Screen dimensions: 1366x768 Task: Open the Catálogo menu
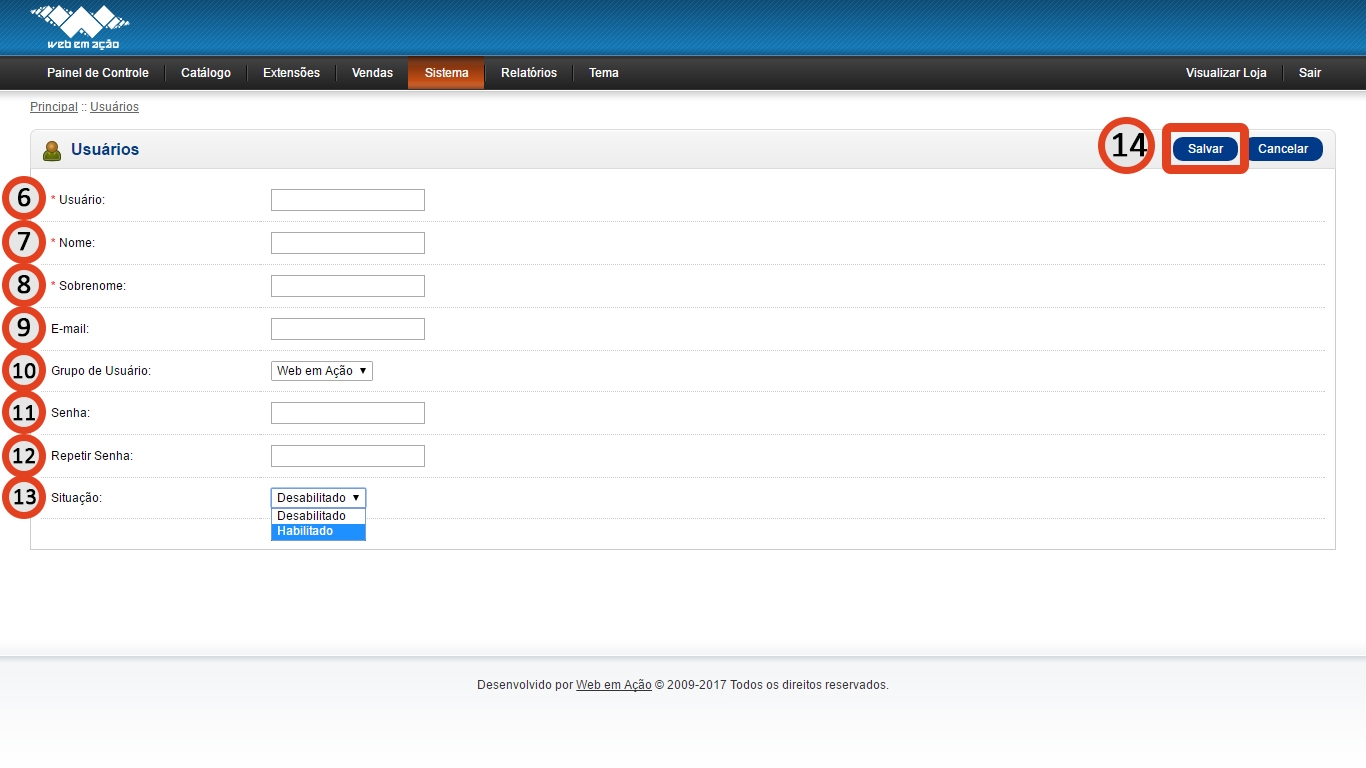pos(206,73)
